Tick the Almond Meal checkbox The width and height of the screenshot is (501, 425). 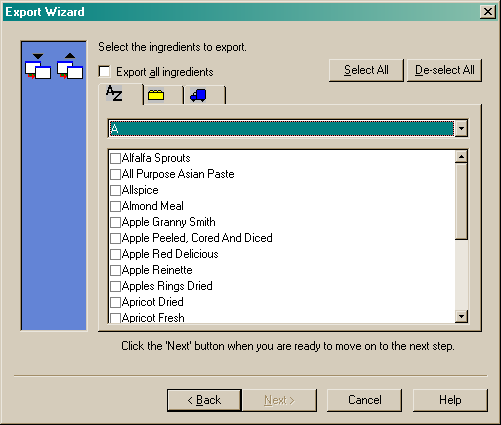pos(115,206)
